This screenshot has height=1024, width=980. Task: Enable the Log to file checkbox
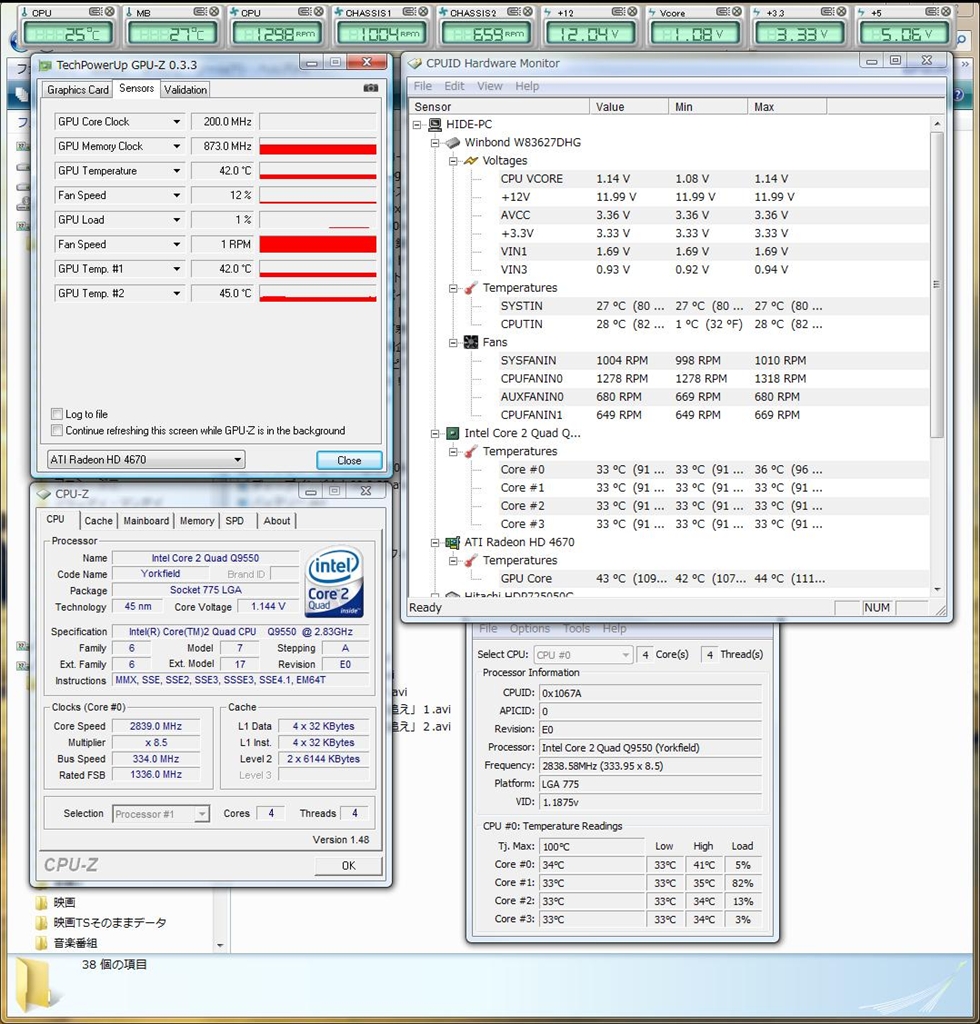(x=57, y=414)
